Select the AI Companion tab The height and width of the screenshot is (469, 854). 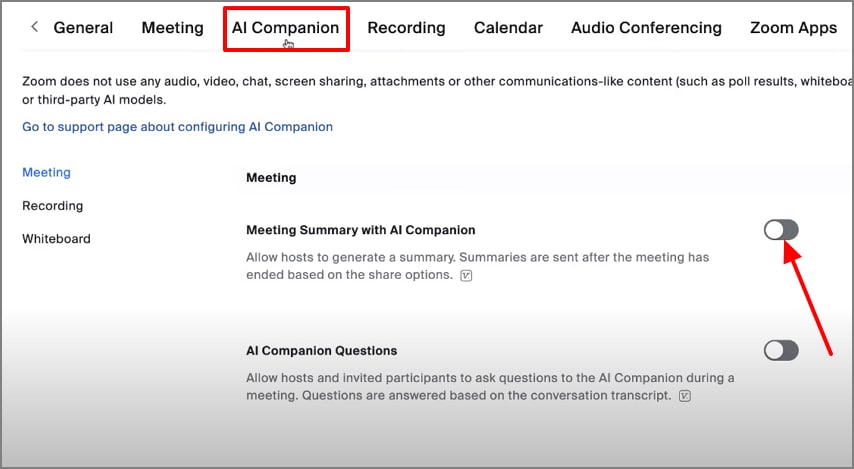[285, 28]
